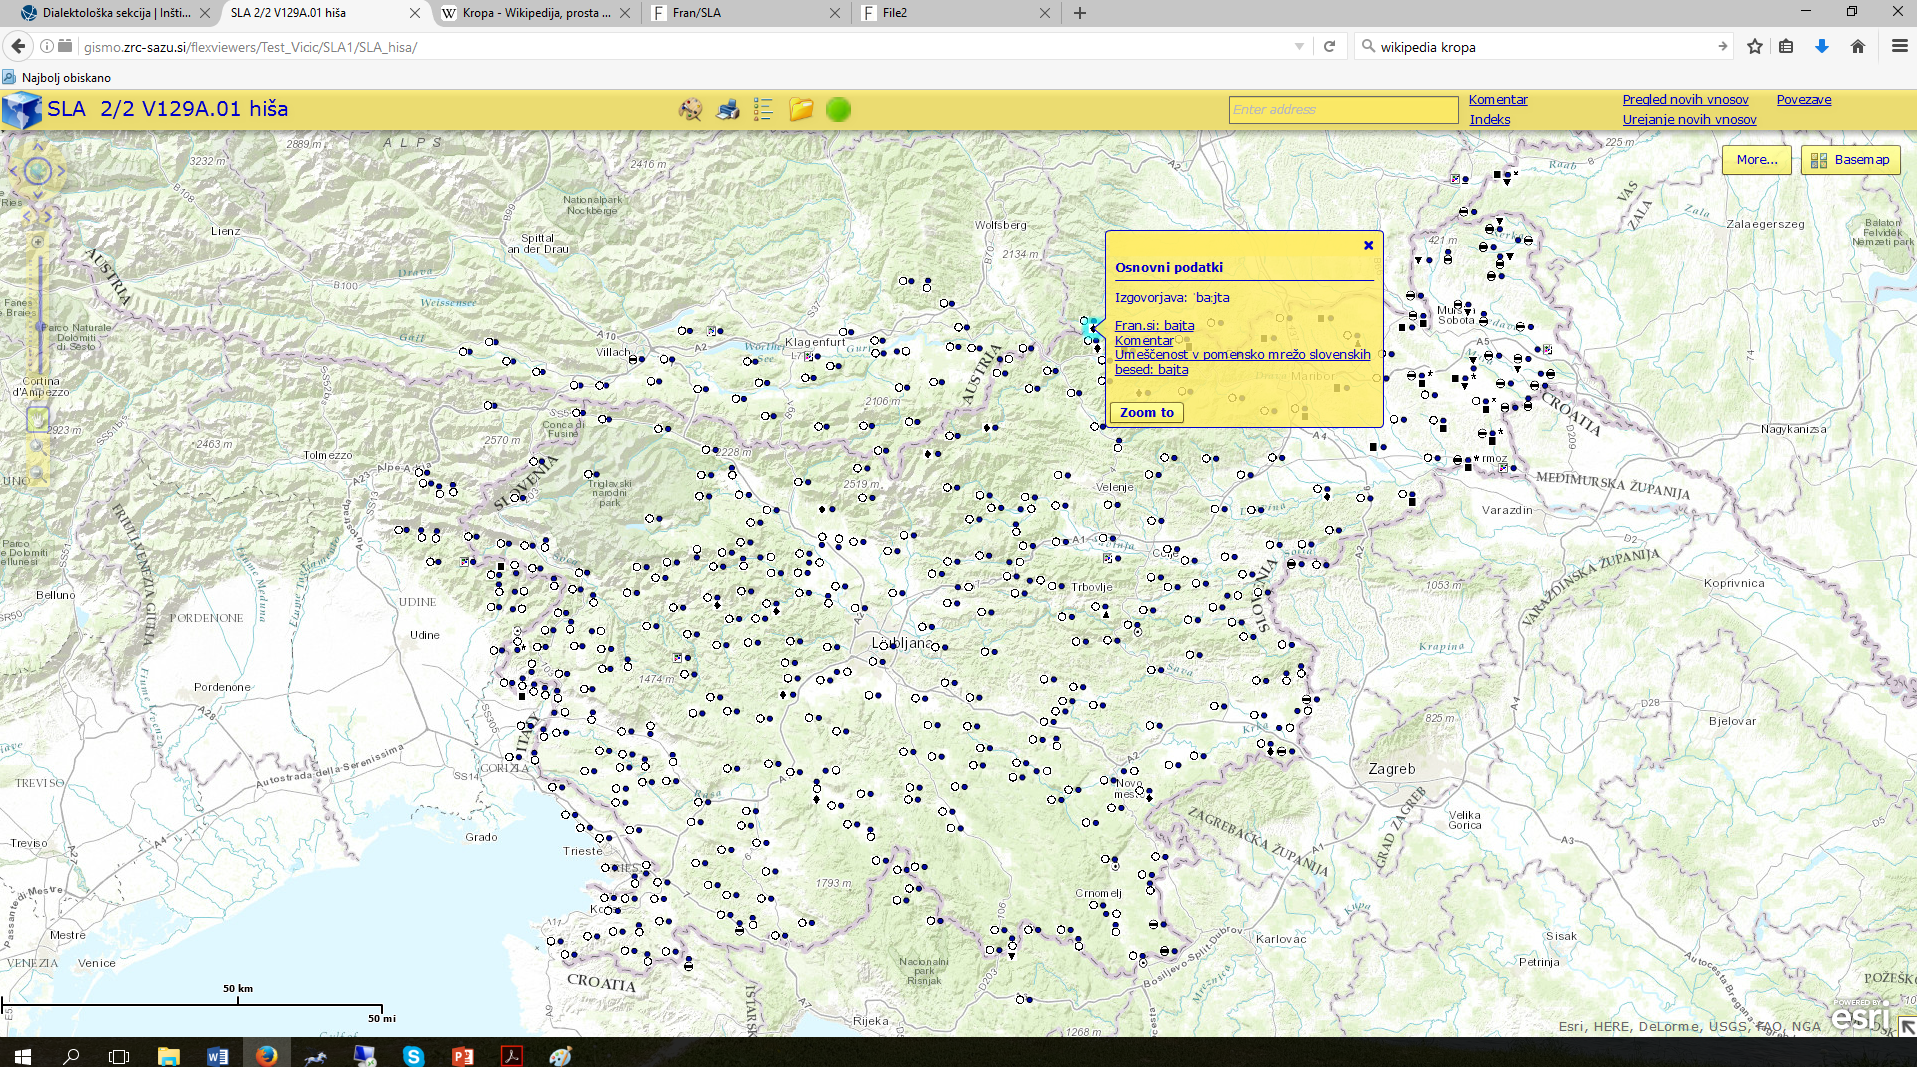Go to browser home page
This screenshot has height=1067, width=1917.
point(1858,46)
